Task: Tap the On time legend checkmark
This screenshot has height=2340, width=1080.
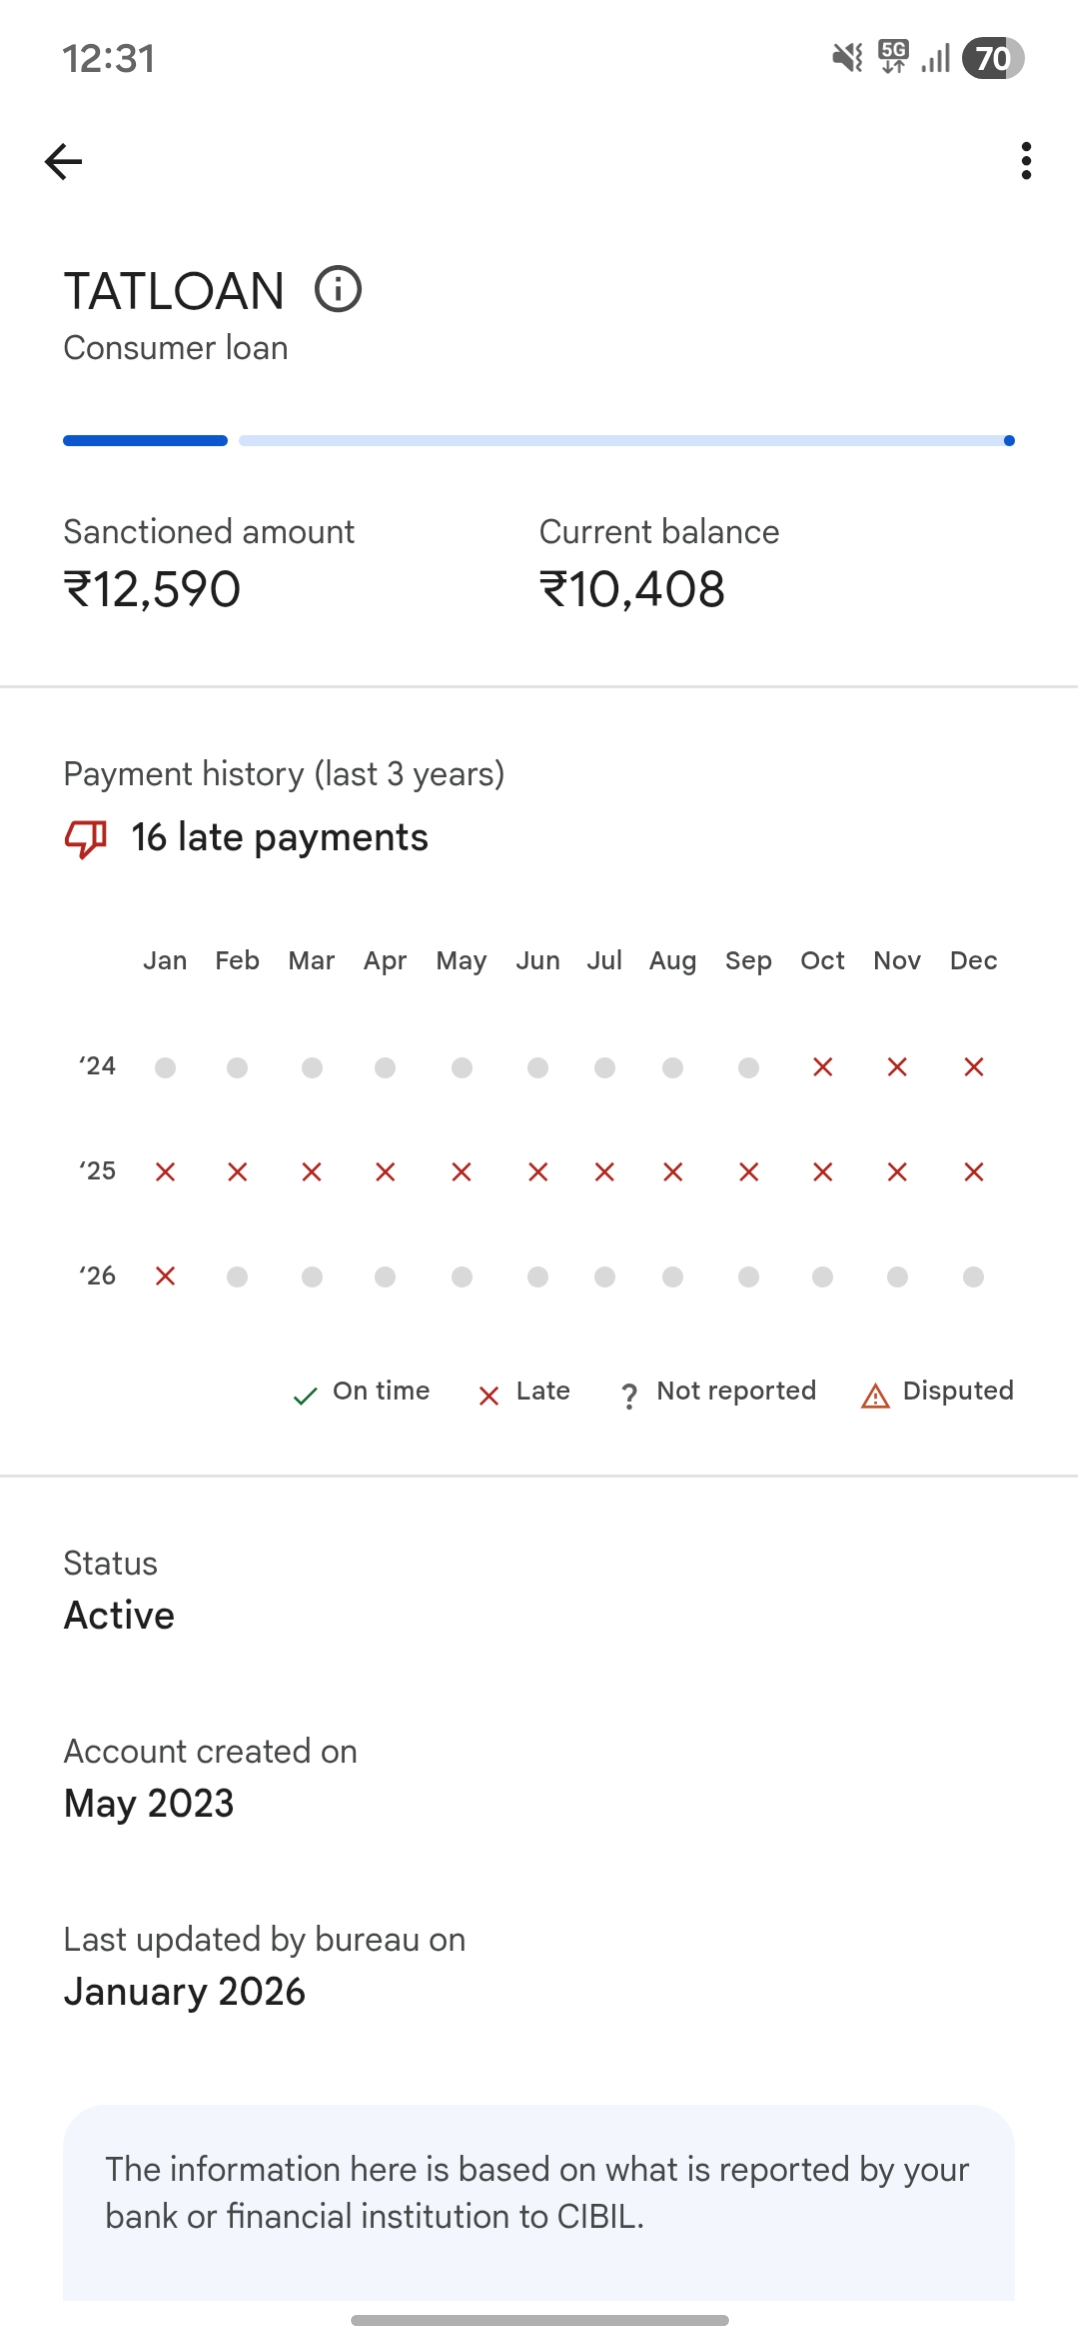Action: click(305, 1395)
